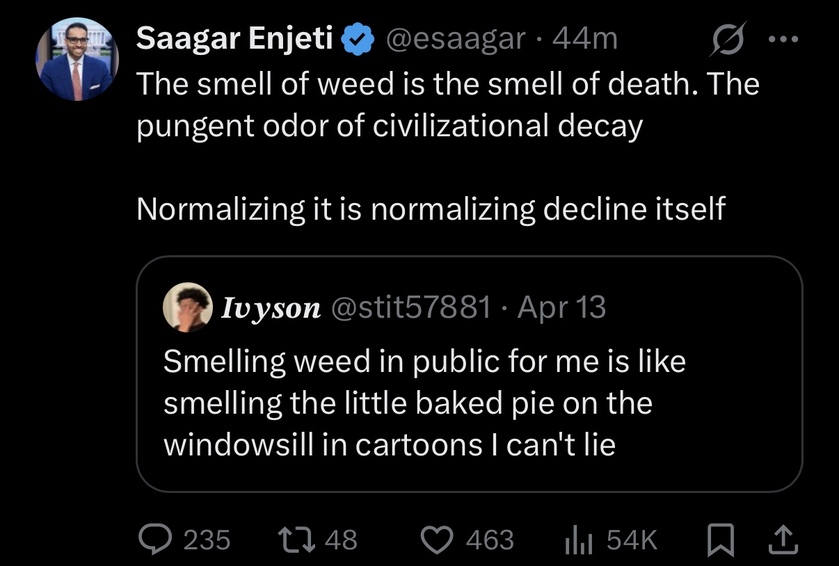839x566 pixels.
Task: Click the Ivyson display name
Action: coord(270,307)
